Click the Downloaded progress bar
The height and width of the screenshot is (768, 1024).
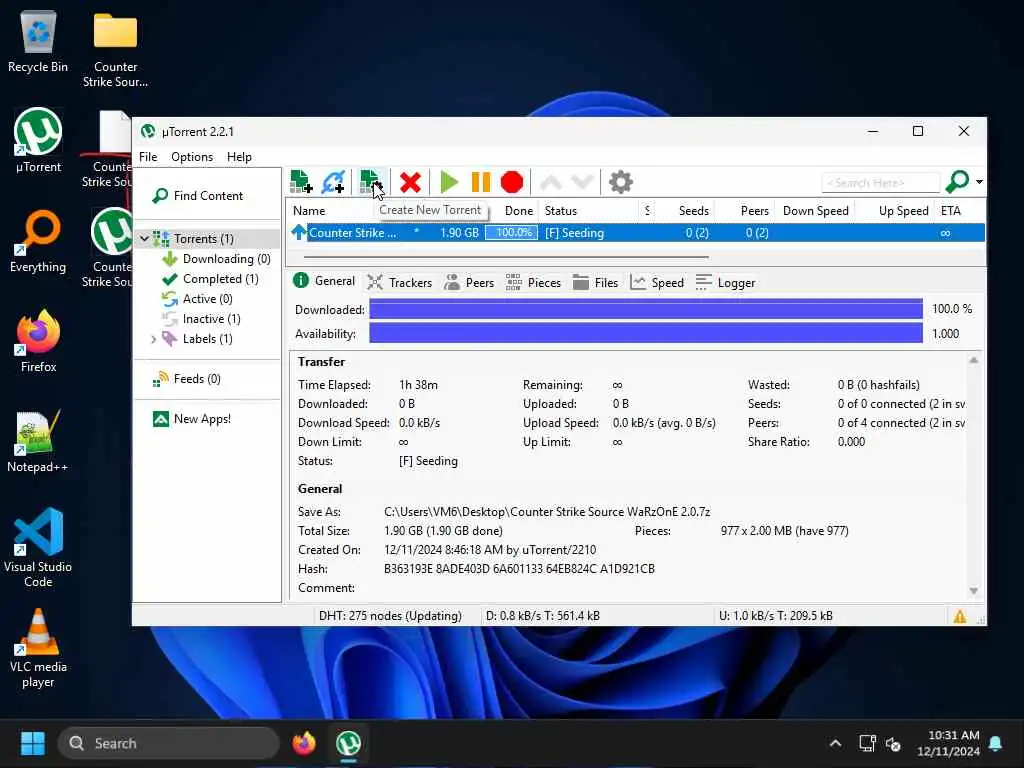click(x=646, y=309)
